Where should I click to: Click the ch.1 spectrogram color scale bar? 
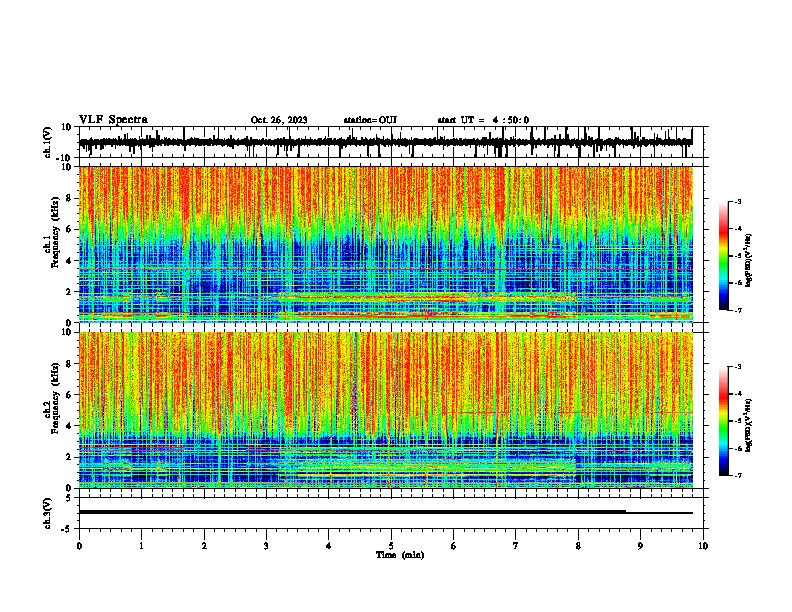click(x=724, y=256)
